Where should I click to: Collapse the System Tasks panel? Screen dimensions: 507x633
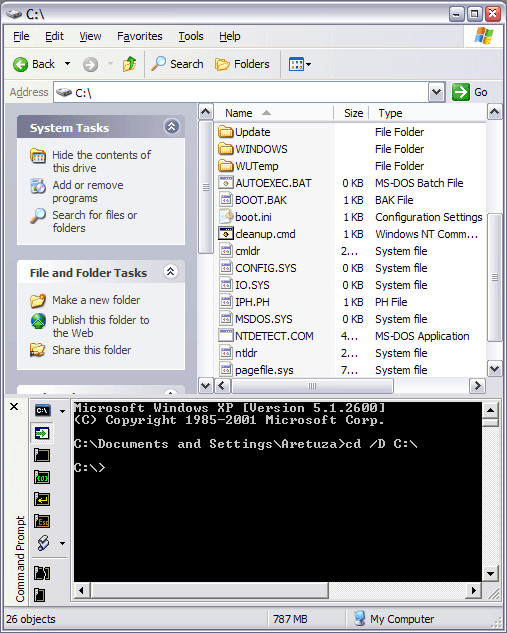coord(172,127)
